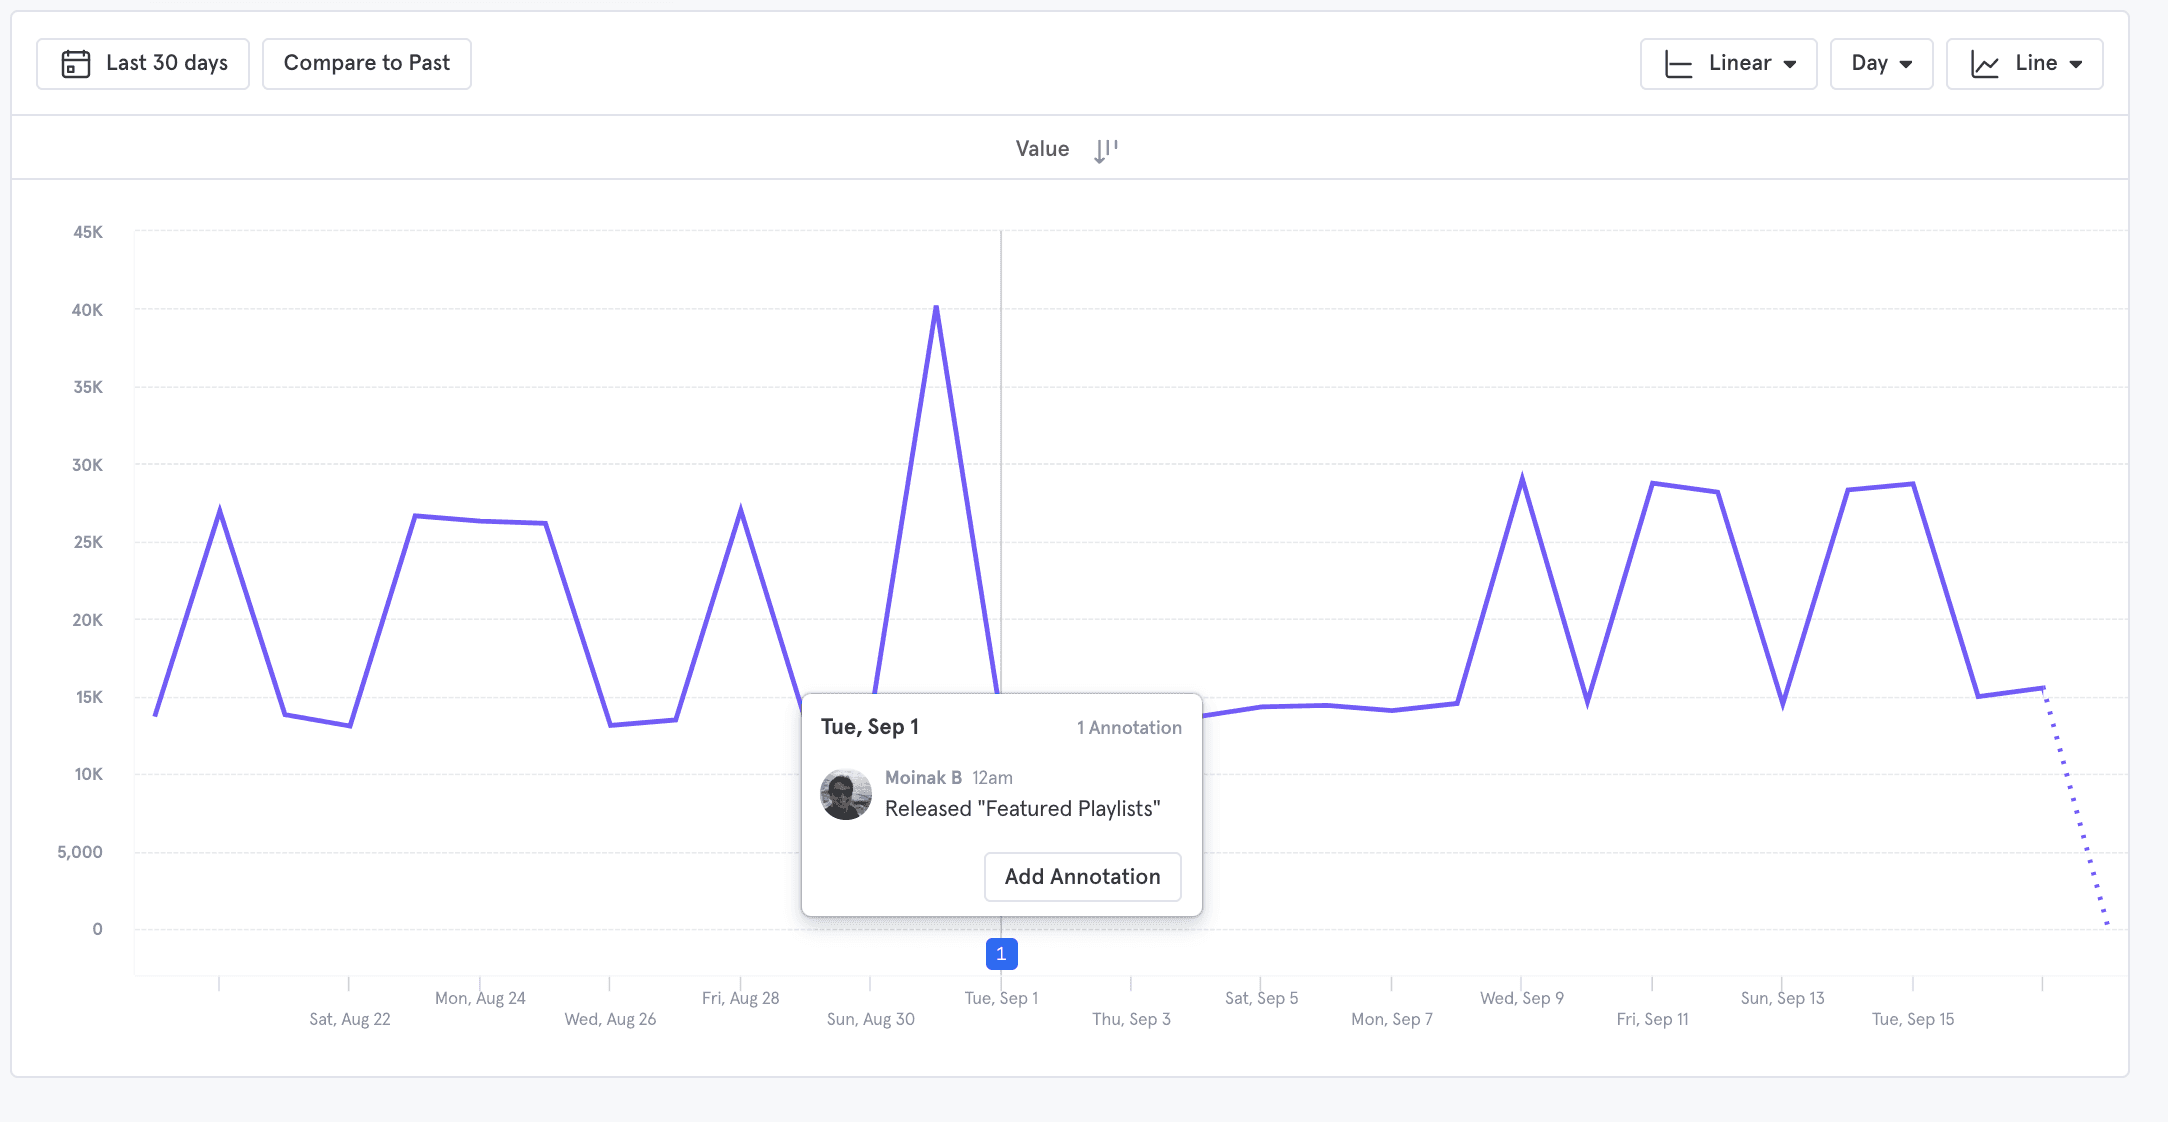Click the Tue, Sep 1 popup heading

tap(869, 727)
